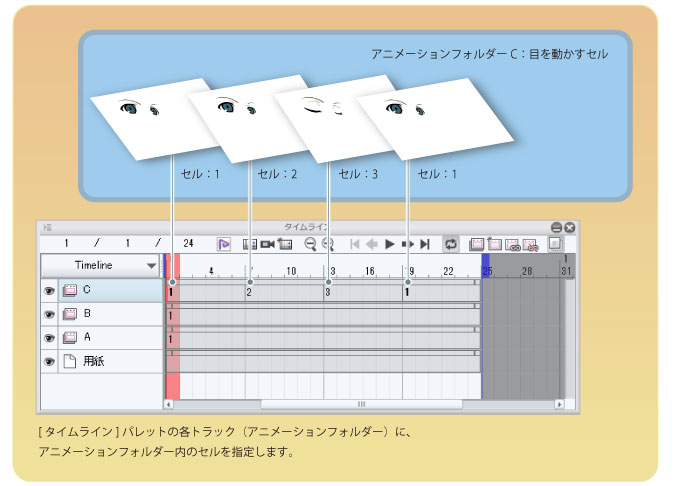Click the start frame number field
This screenshot has width=693, height=486.
(127, 243)
